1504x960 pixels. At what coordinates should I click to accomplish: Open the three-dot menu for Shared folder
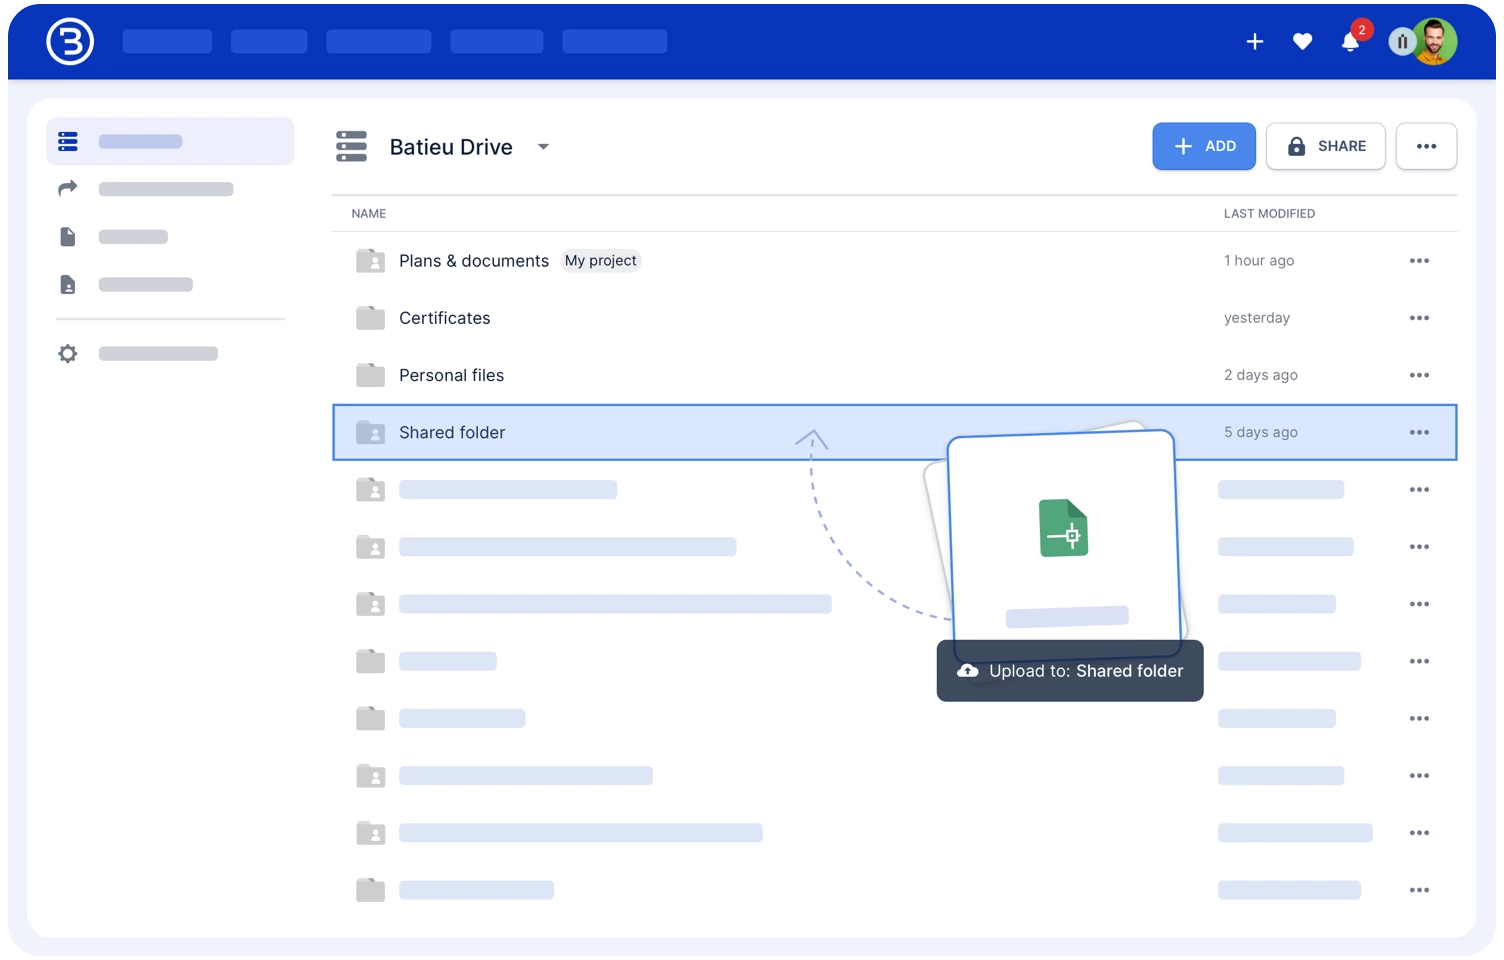pyautogui.click(x=1419, y=433)
